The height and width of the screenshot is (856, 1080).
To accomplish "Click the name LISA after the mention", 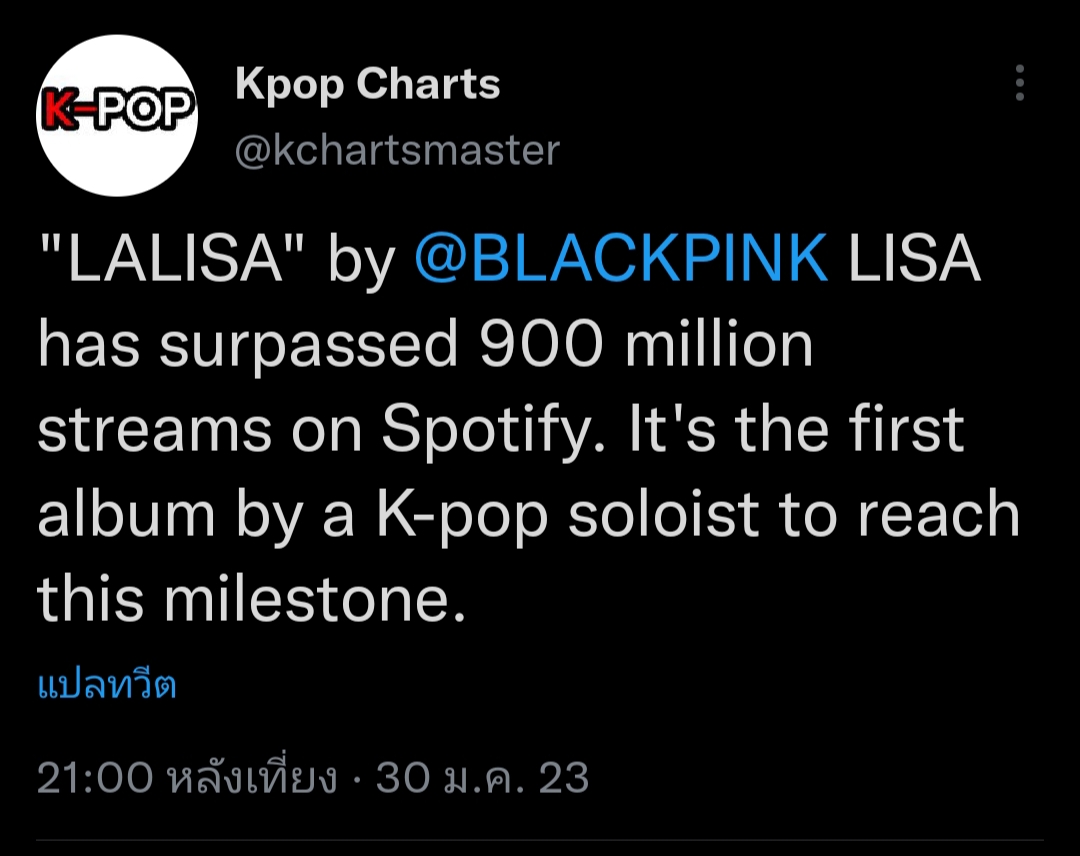I will pos(913,259).
